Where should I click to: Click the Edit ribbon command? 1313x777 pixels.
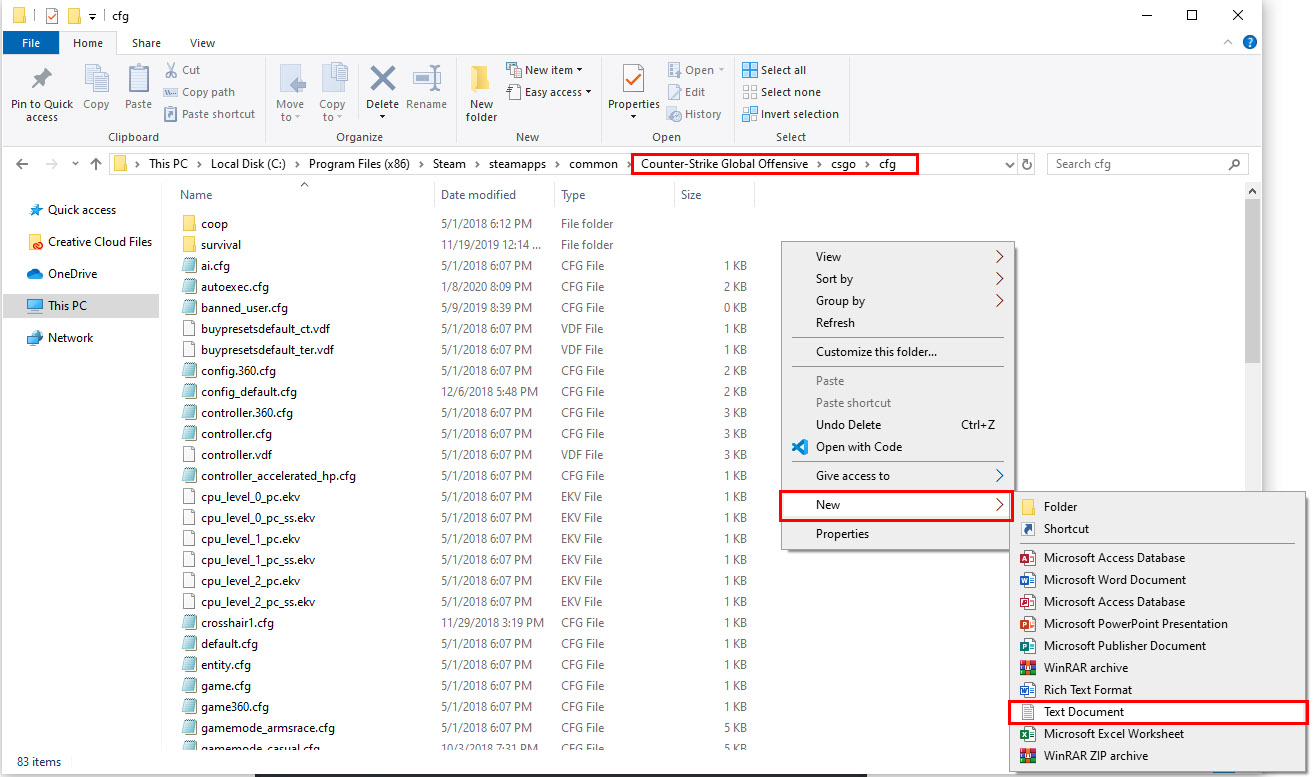(686, 92)
